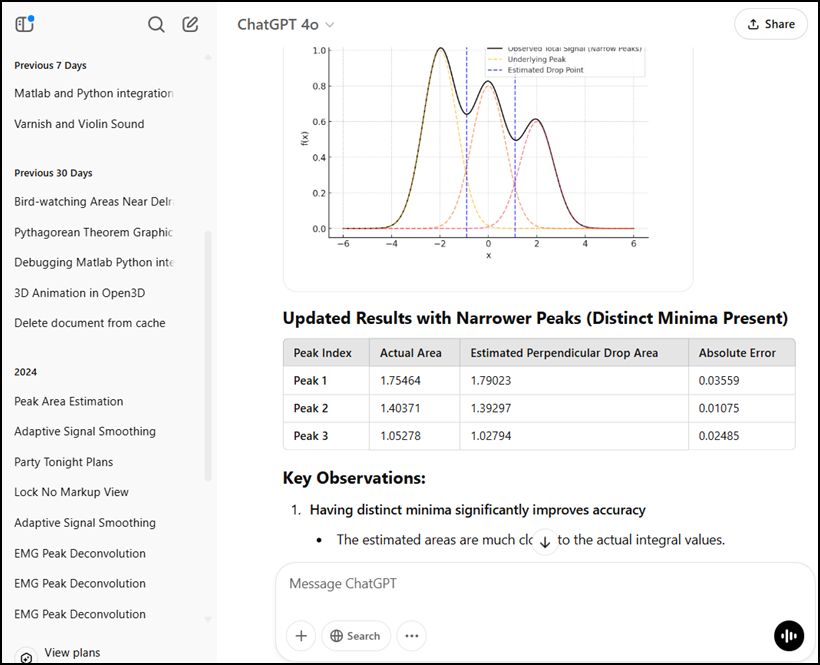Viewport: 820px width, 665px height.
Task: Click the plus attach icon
Action: pos(301,635)
